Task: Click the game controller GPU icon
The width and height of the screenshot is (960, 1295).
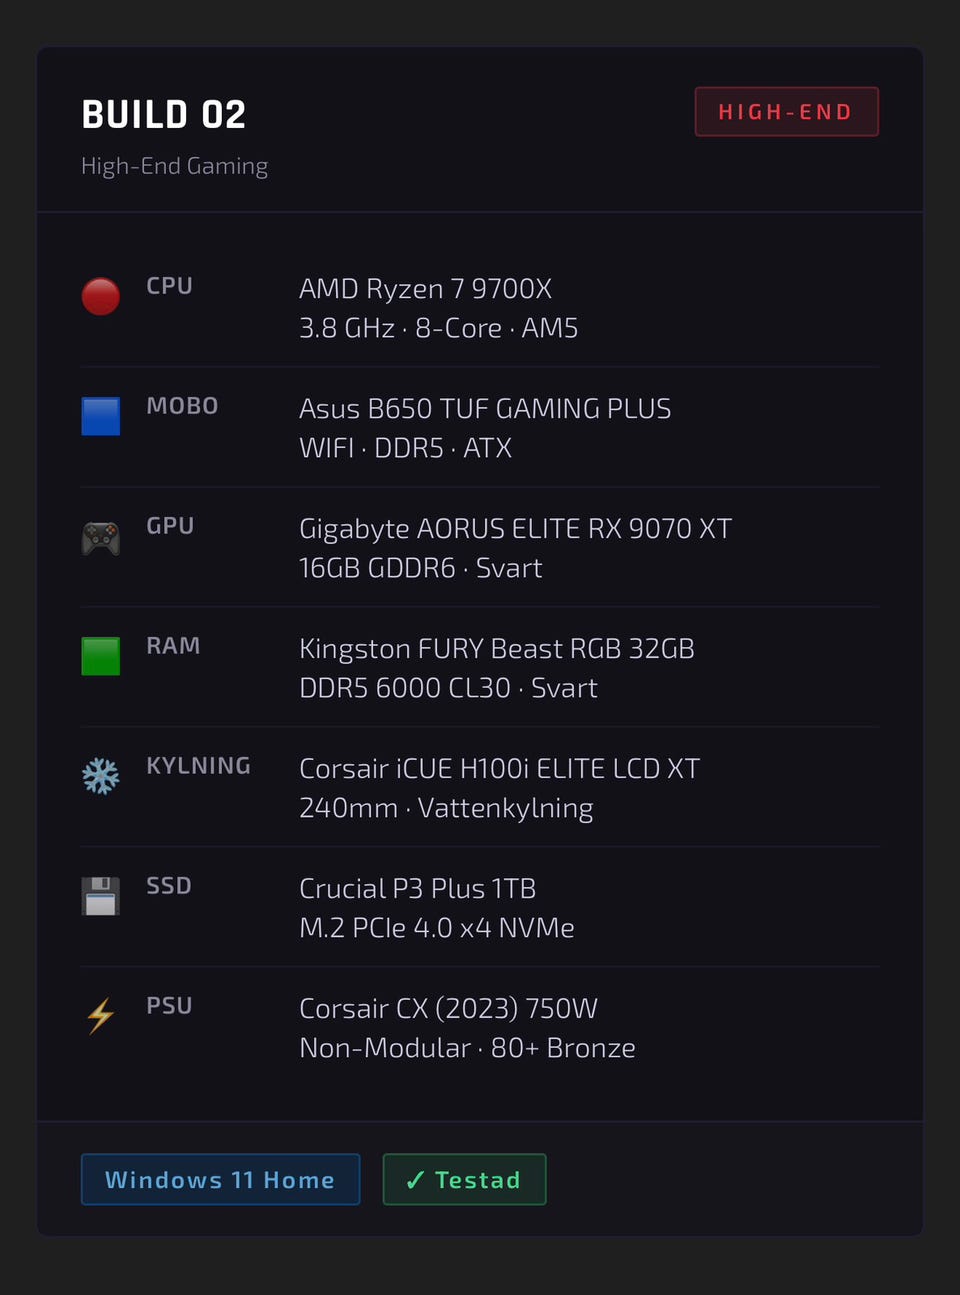Action: pos(100,537)
